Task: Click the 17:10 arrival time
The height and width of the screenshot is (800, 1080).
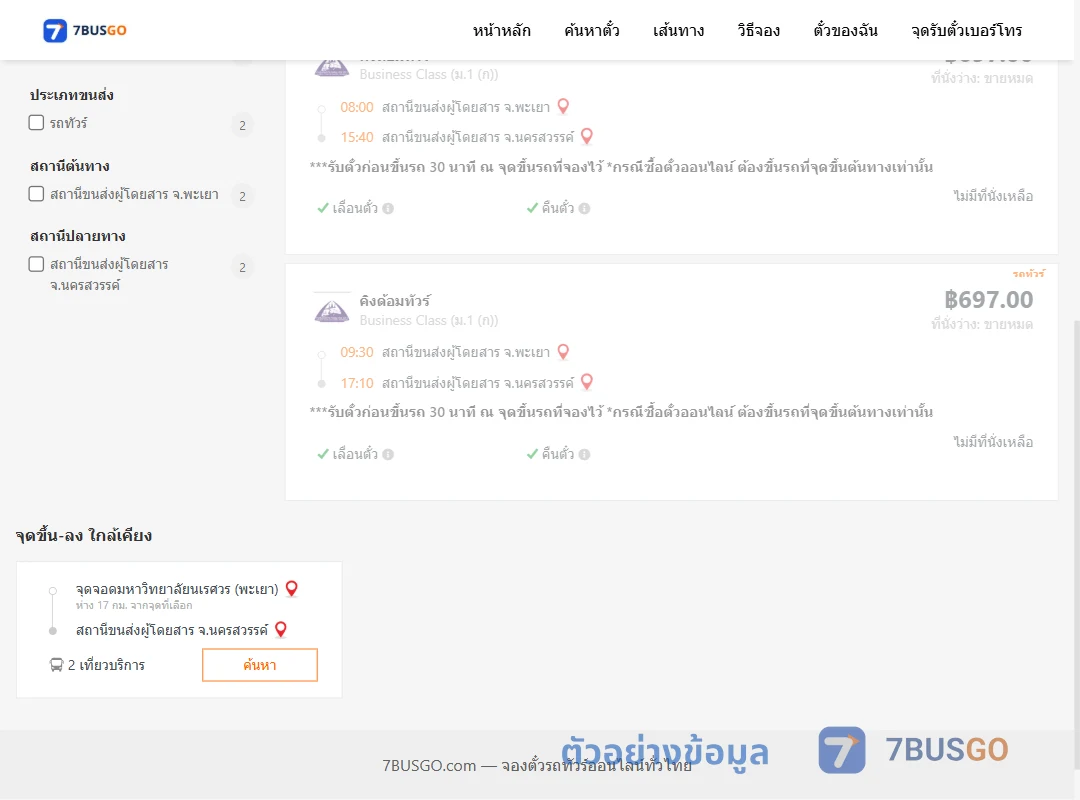Action: point(357,382)
